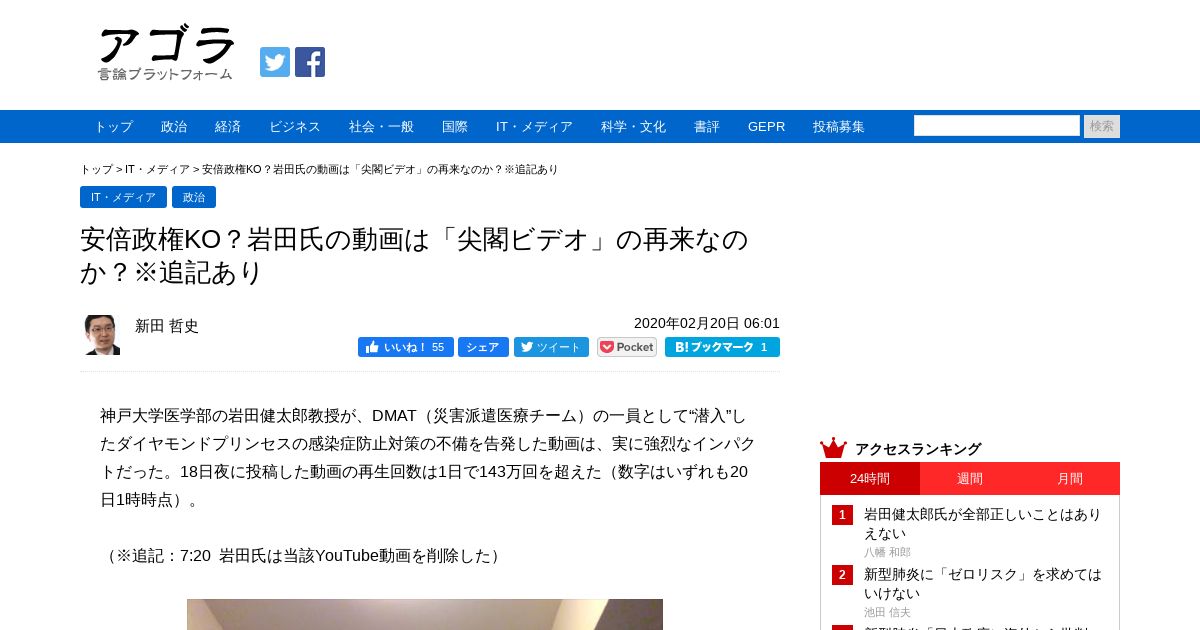Open the 経済 navigation menu item
Viewport: 1200px width, 630px height.
click(x=228, y=127)
